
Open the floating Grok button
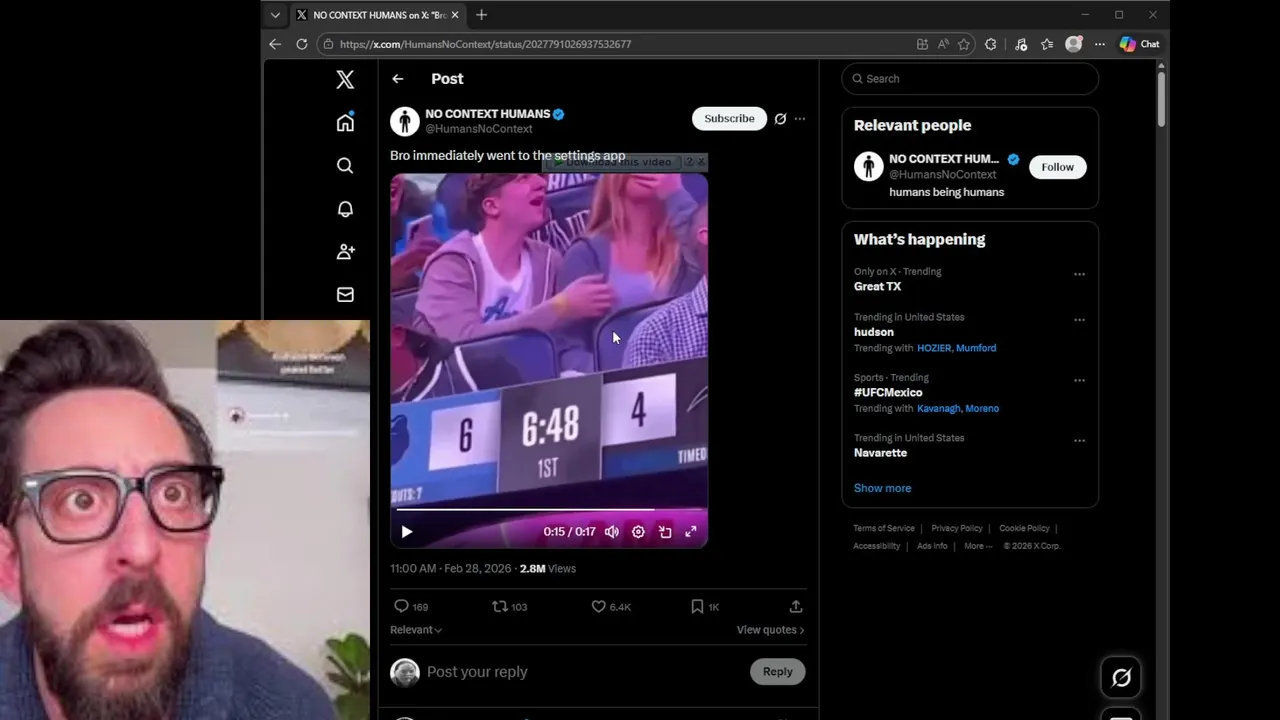1121,678
